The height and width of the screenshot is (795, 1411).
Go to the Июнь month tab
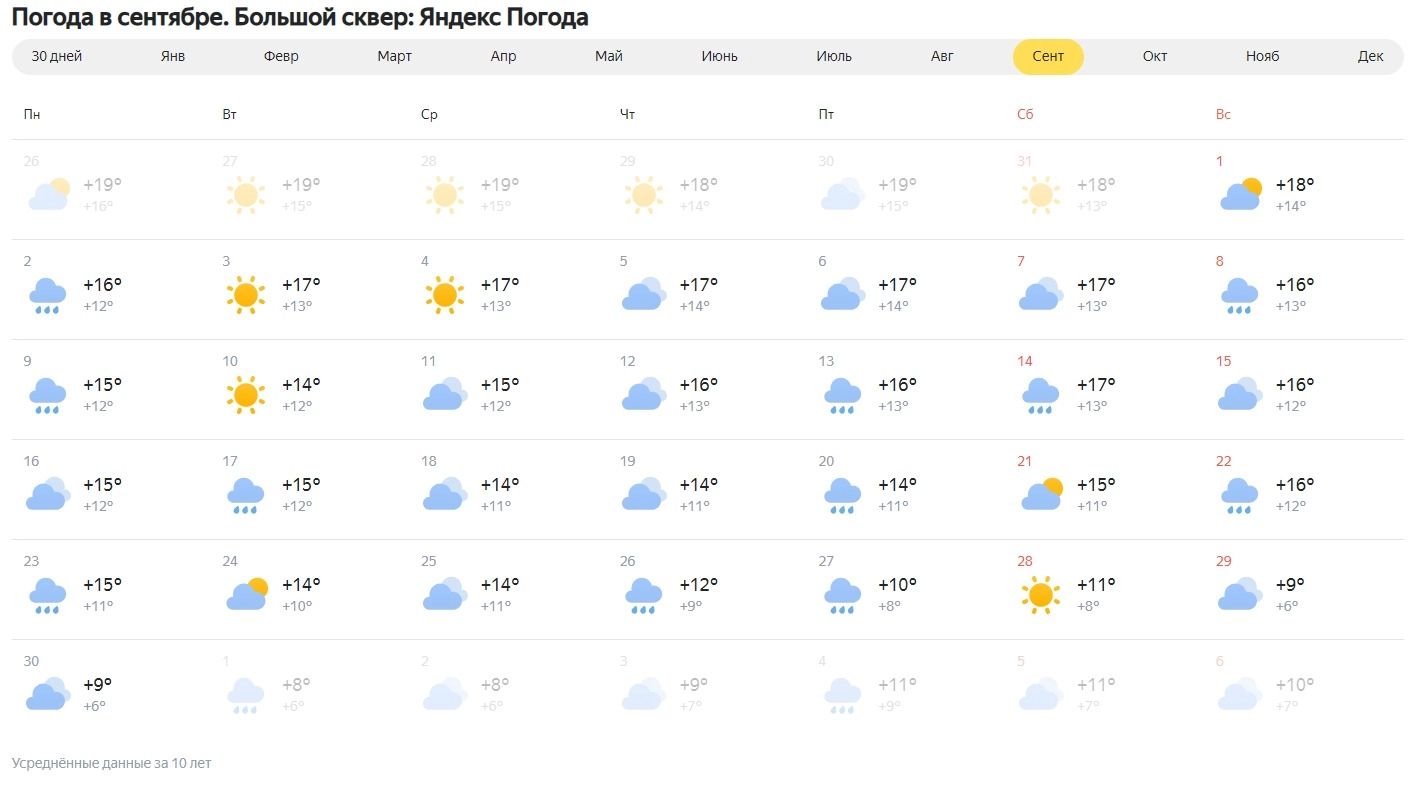coord(719,56)
